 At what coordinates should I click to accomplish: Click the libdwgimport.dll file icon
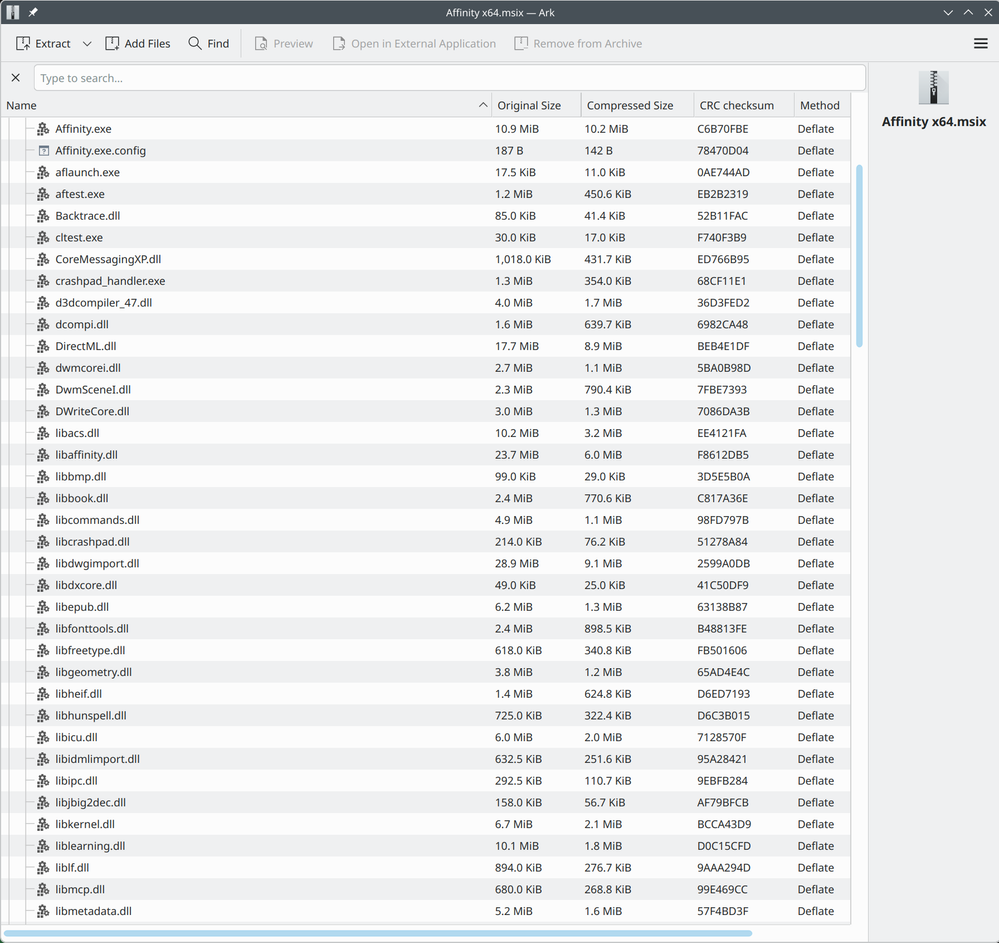pyautogui.click(x=43, y=563)
